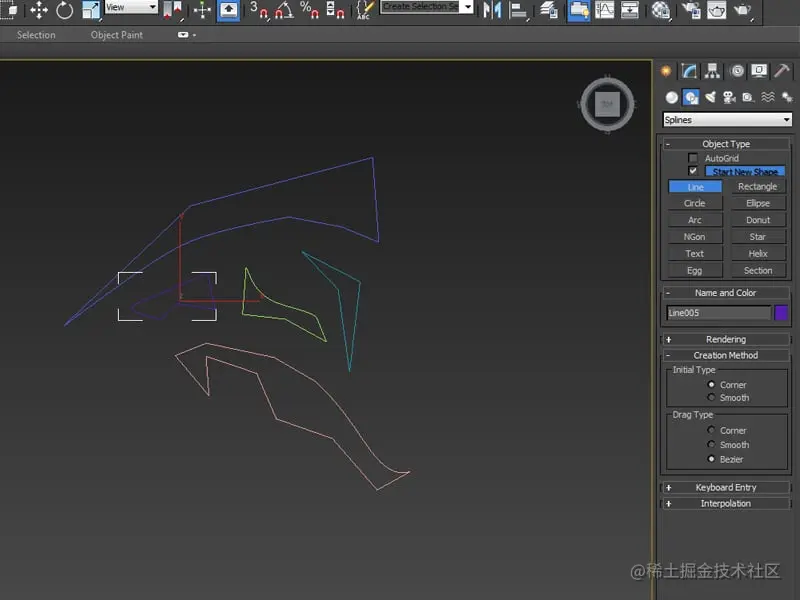Screen dimensions: 800x600
Task: Click the Select and Rotate tool
Action: point(64,11)
